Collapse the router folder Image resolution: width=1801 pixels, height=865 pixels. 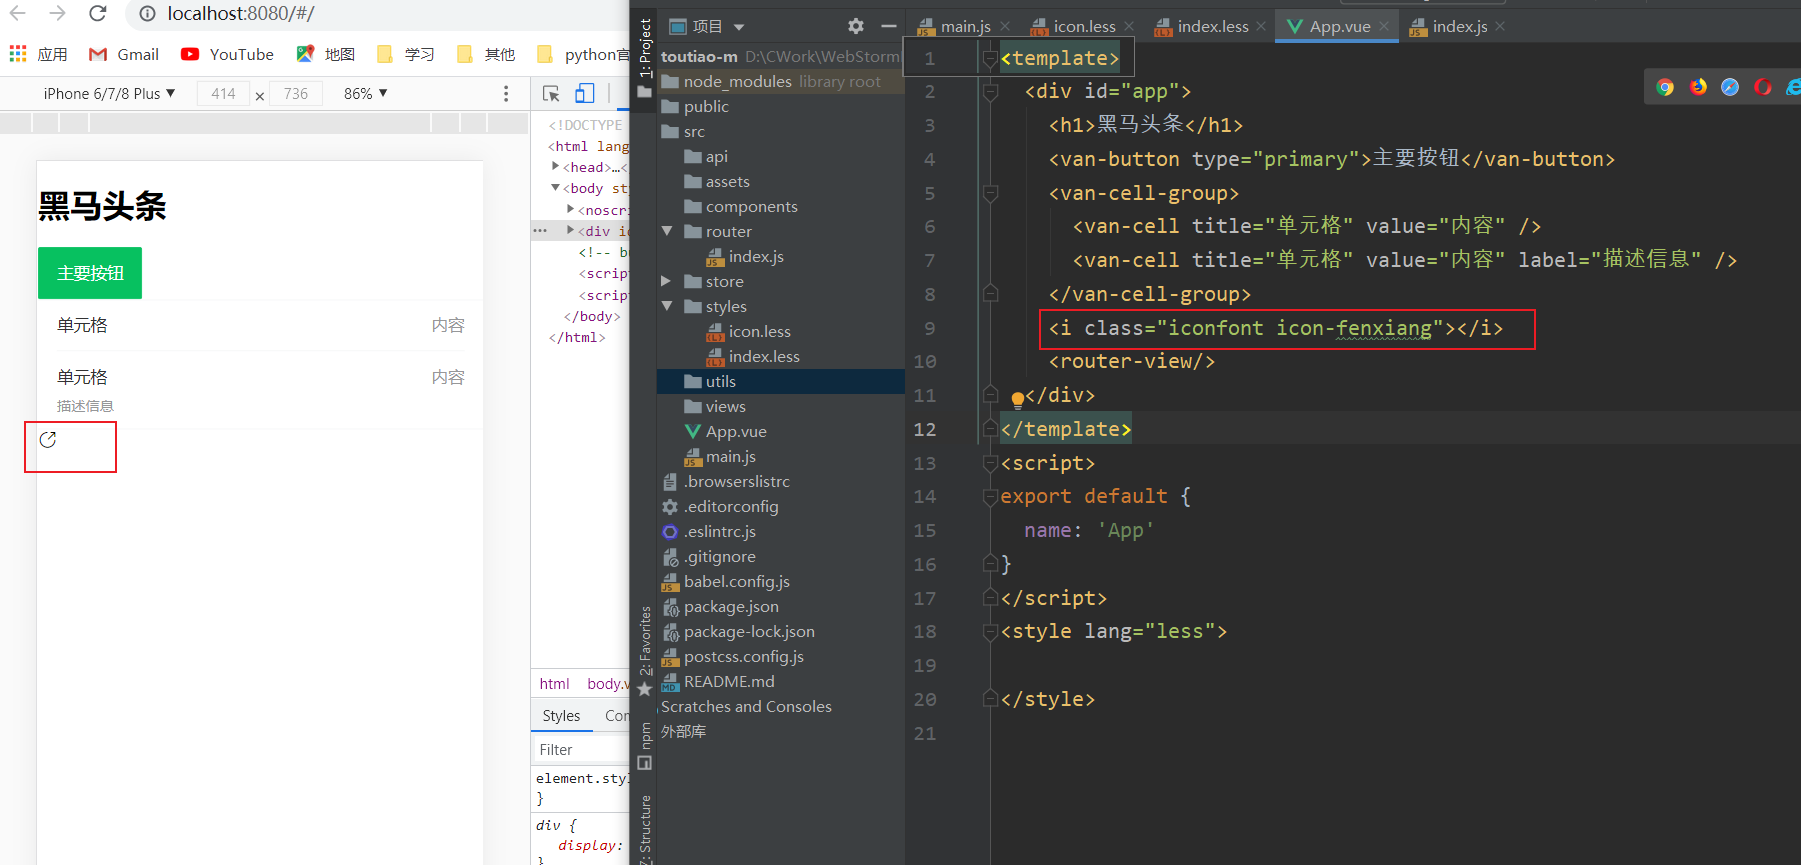coord(667,231)
